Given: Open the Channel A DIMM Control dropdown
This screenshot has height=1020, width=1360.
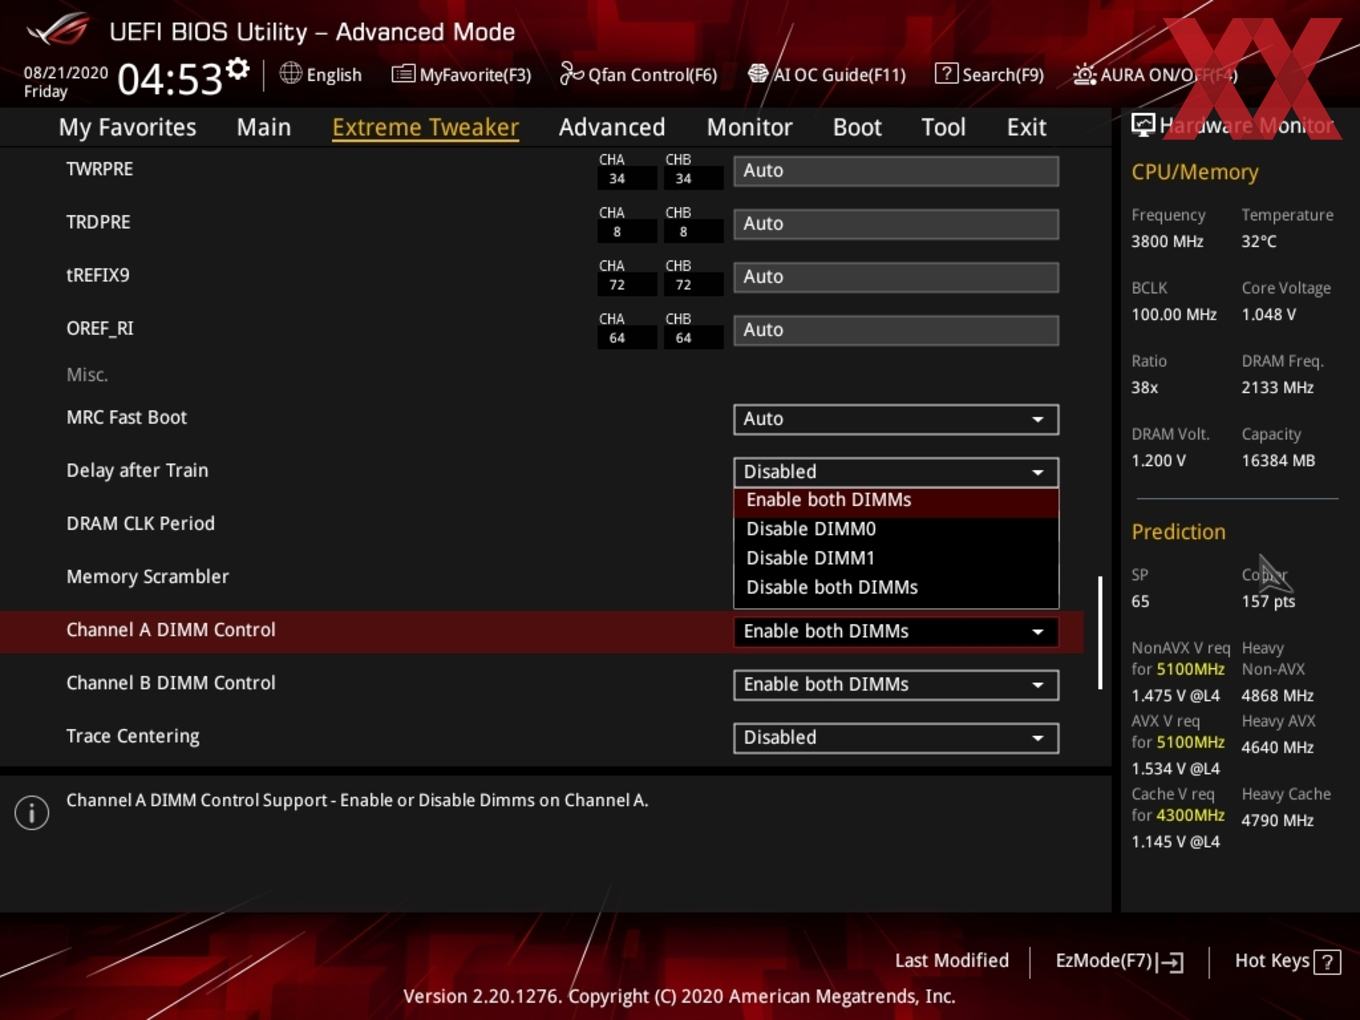Looking at the screenshot, I should pos(896,631).
